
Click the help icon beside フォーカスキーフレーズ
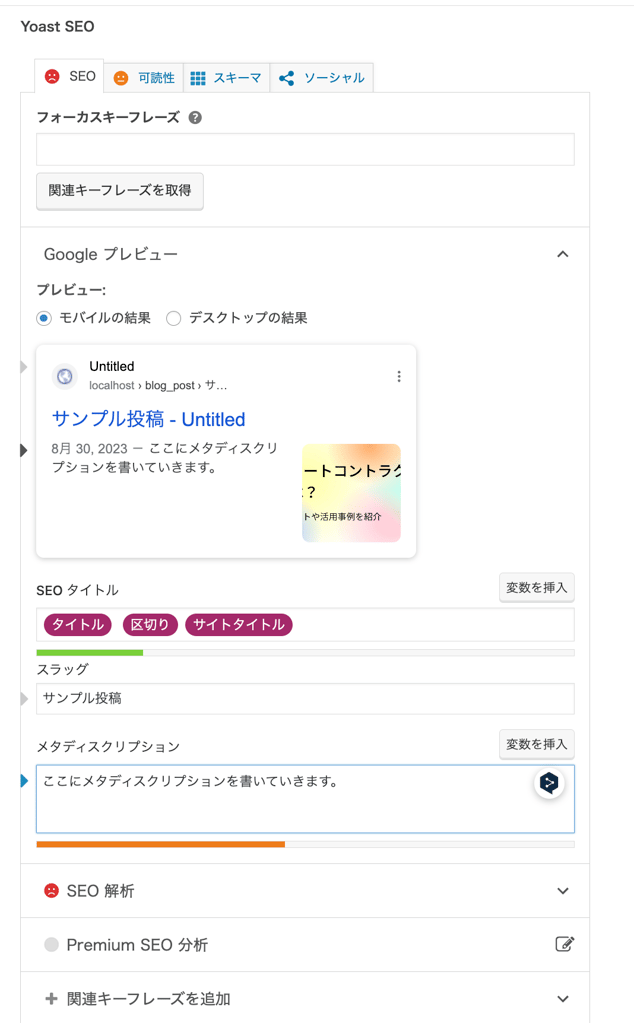(x=195, y=117)
